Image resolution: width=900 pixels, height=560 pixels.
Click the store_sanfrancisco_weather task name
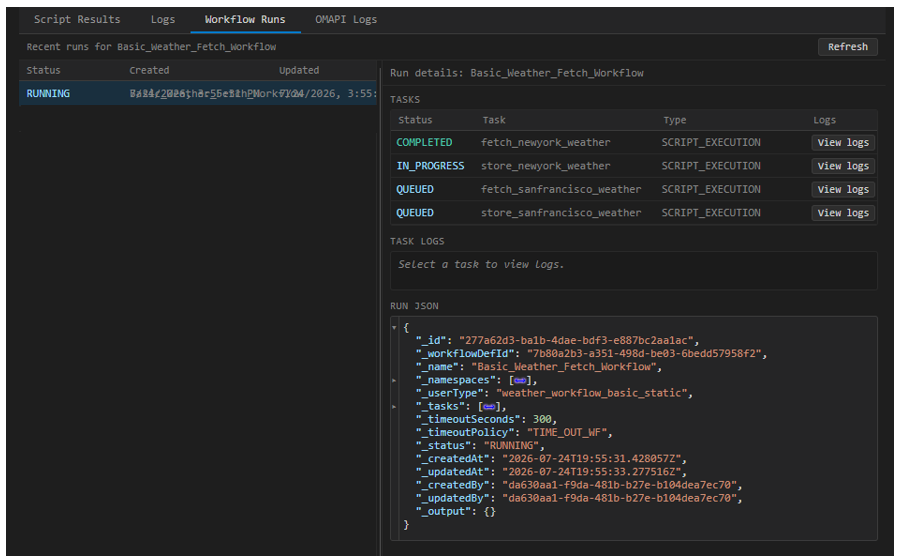[x=561, y=213]
